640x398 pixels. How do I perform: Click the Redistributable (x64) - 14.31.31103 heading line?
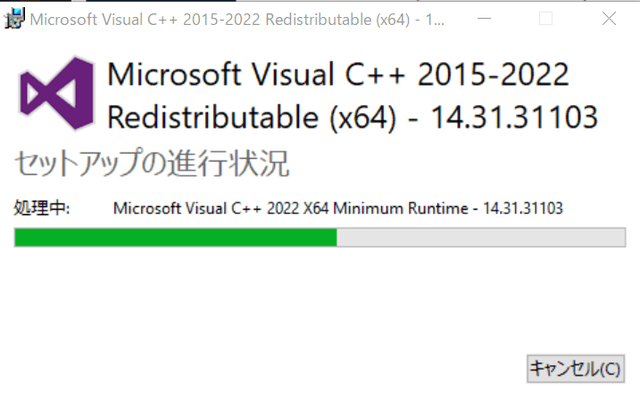pos(353,118)
